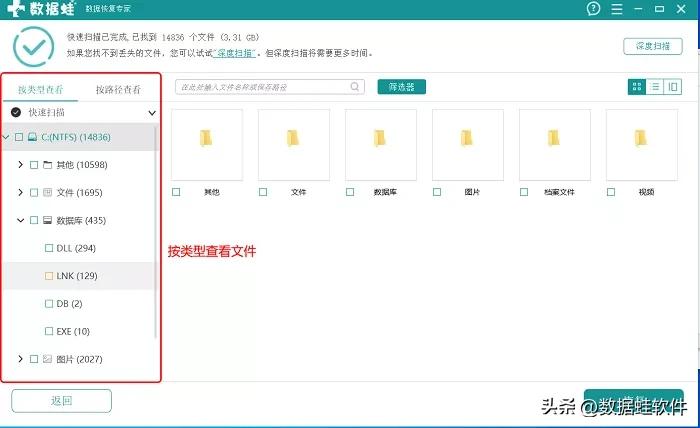Collapse the 快速扫描 section chevron
Image resolution: width=700 pixels, height=428 pixels.
[x=152, y=113]
